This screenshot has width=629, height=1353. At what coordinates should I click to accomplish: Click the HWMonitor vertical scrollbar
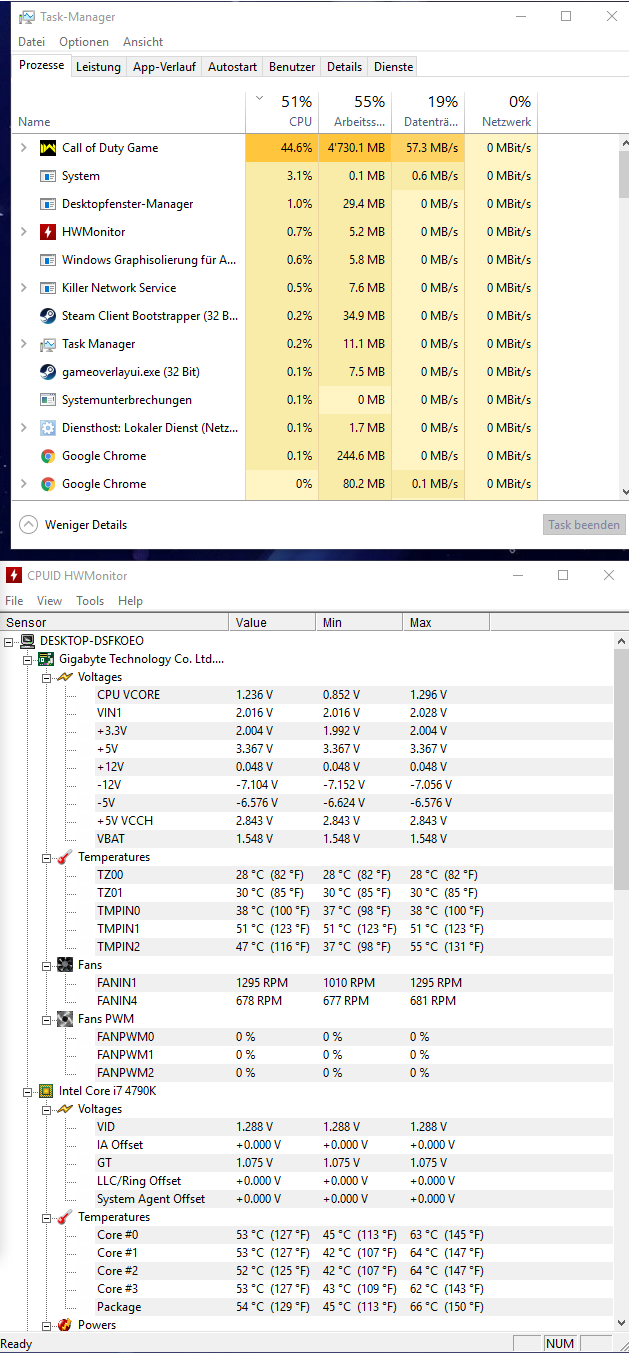[x=620, y=982]
